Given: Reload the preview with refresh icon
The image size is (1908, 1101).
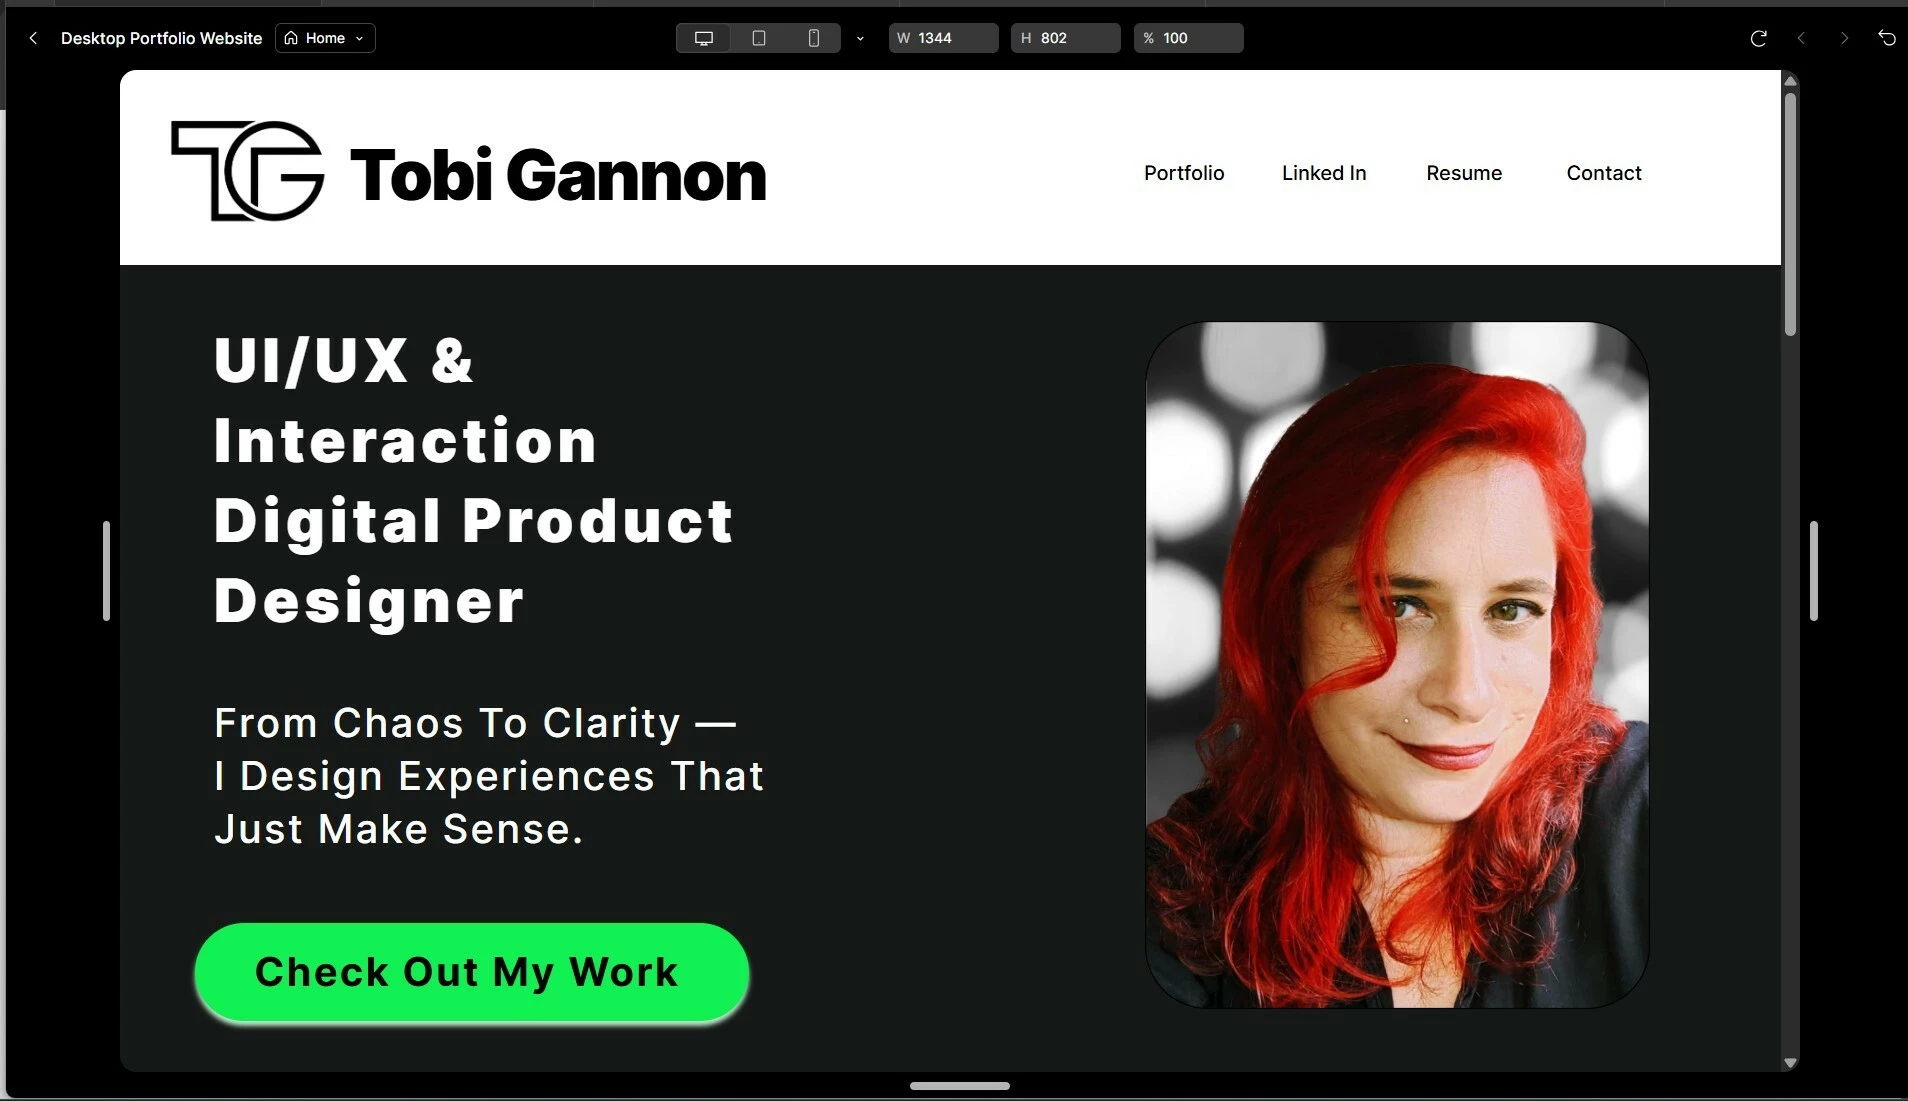Looking at the screenshot, I should [1758, 38].
